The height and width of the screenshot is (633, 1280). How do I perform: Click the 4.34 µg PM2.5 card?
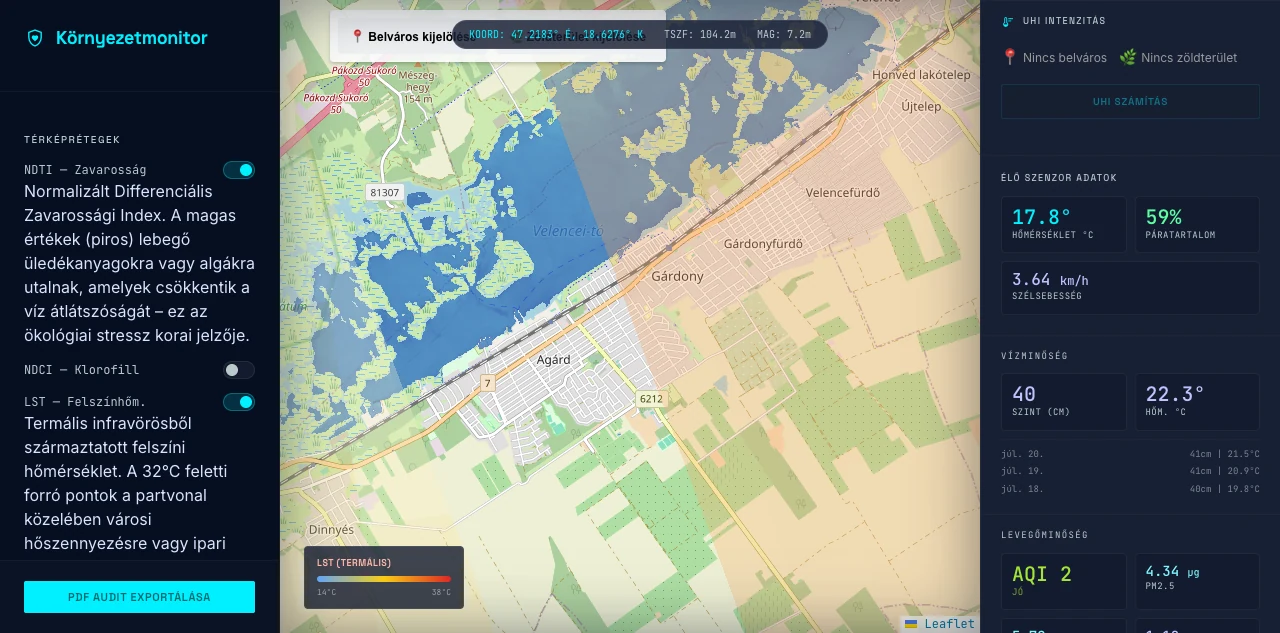(x=1197, y=581)
